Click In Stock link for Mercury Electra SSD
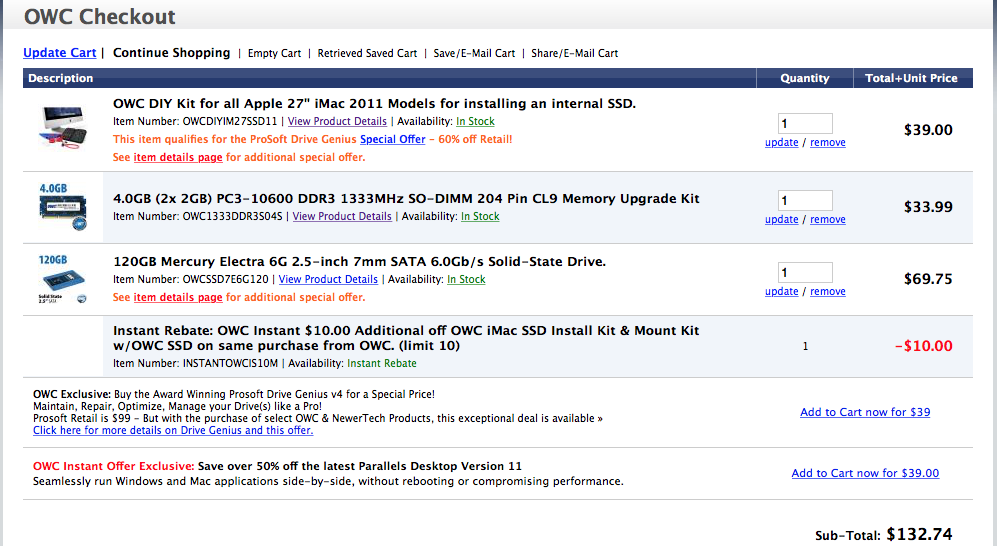Image resolution: width=997 pixels, height=546 pixels. click(x=466, y=279)
